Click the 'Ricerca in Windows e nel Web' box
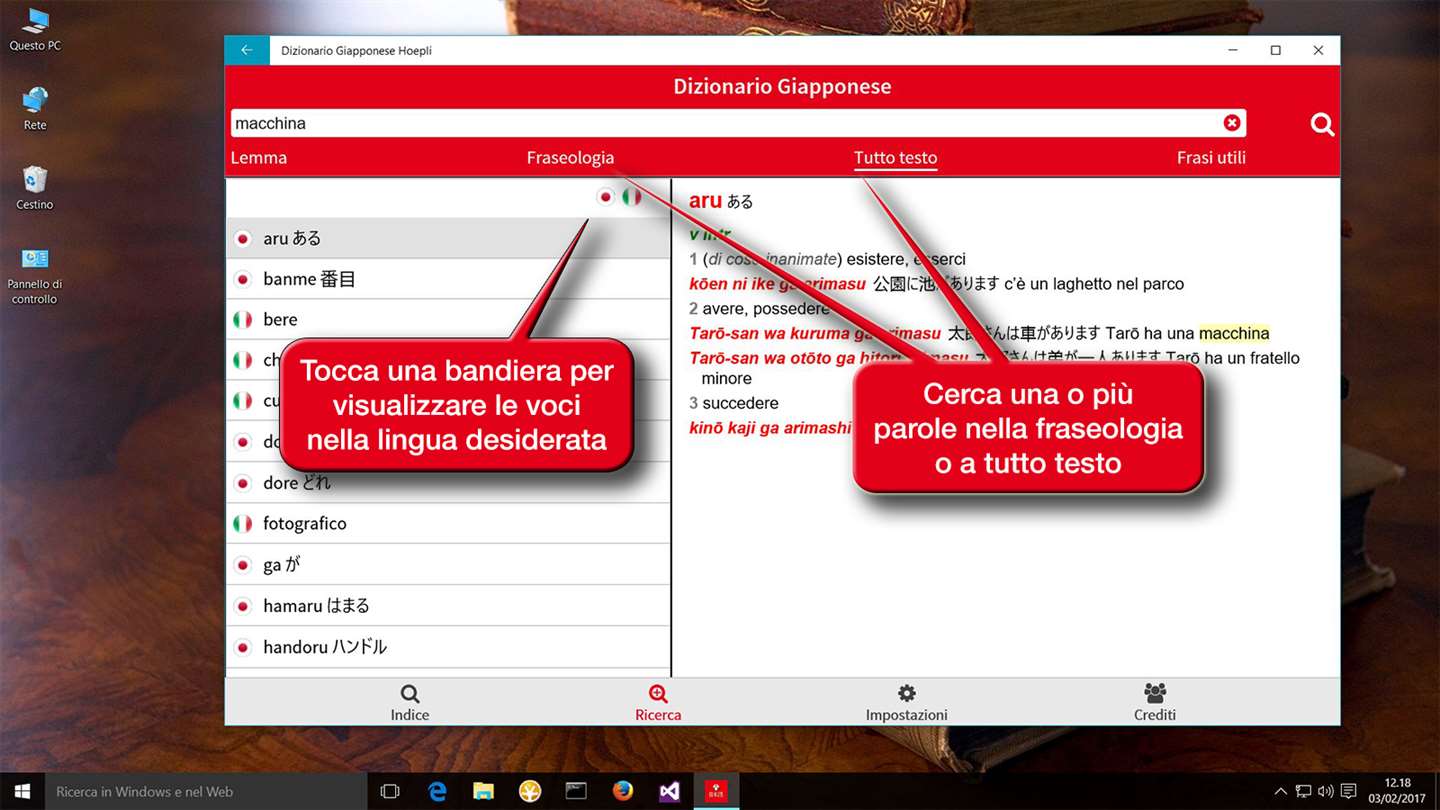 coord(206,791)
